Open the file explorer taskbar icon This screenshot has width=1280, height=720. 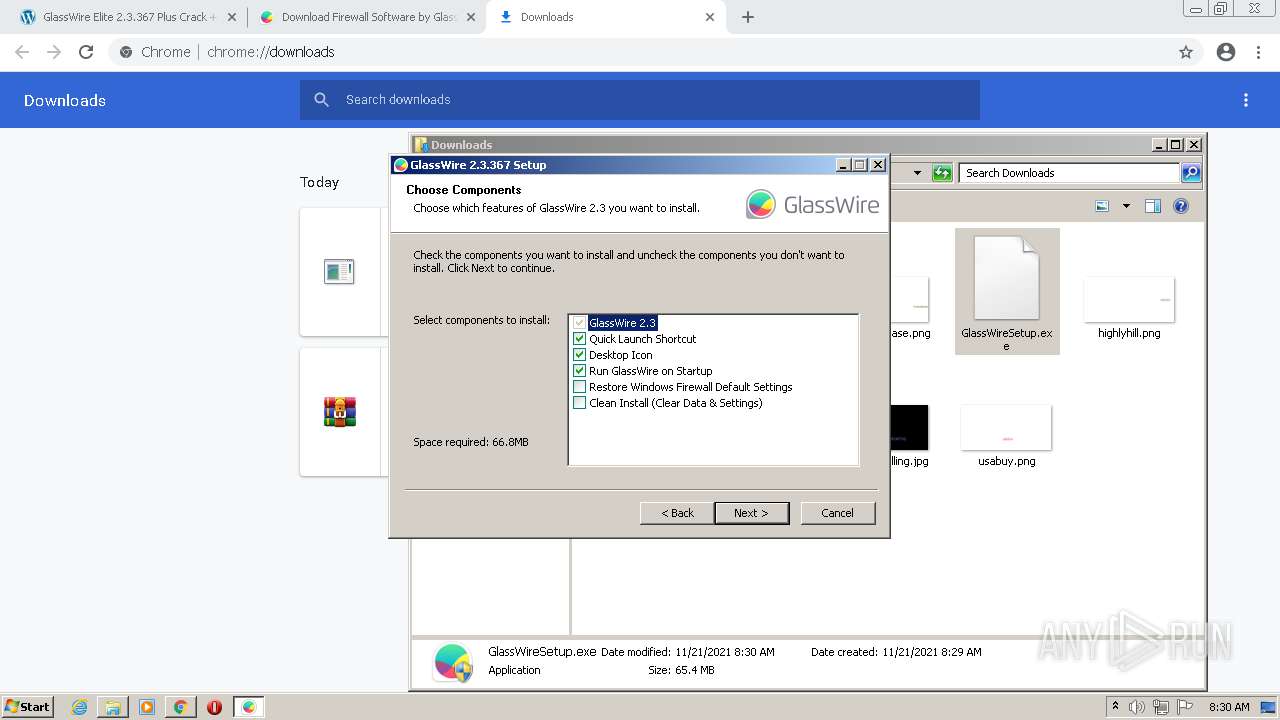tap(113, 707)
